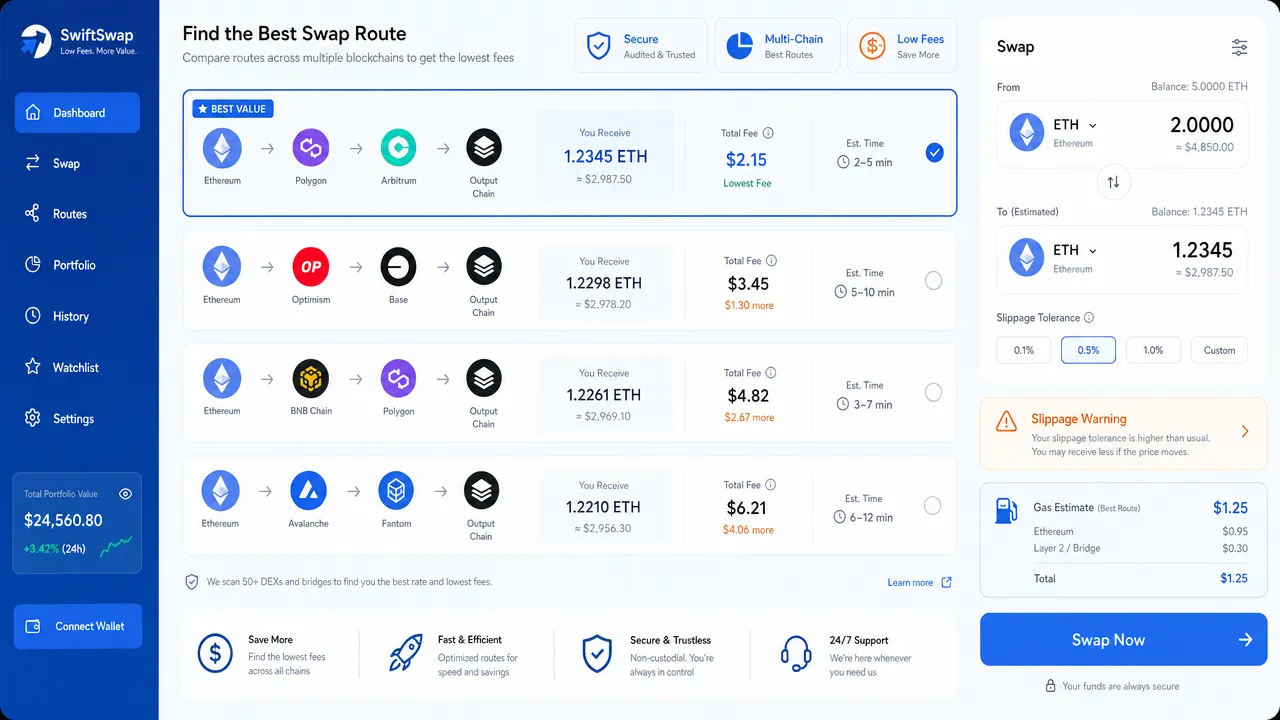Click the Connect Wallet button
This screenshot has width=1280, height=720.
tap(78, 626)
